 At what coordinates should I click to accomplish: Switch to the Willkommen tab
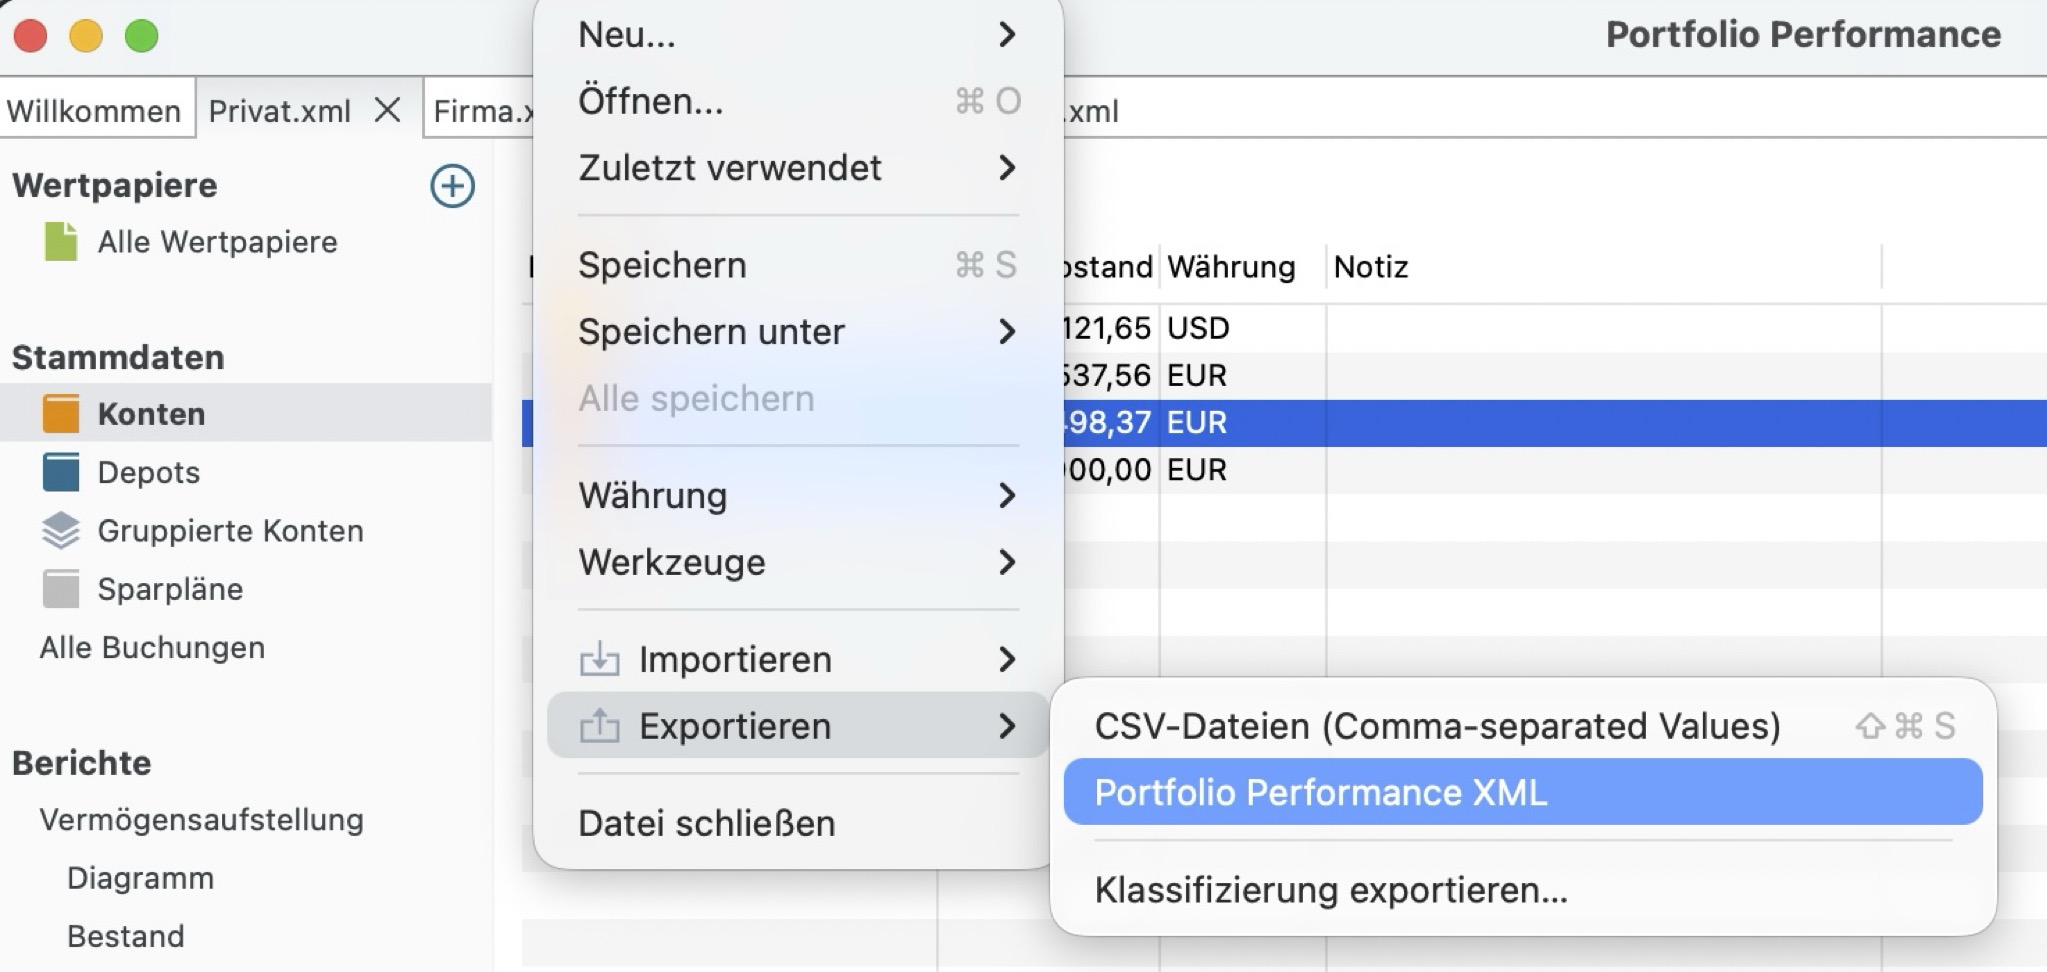click(95, 110)
